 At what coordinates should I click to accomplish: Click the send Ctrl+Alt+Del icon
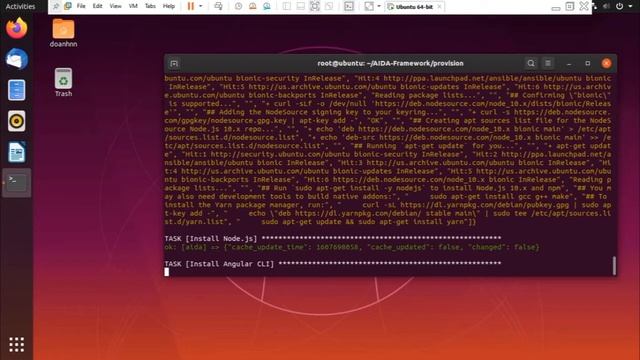(218, 6)
